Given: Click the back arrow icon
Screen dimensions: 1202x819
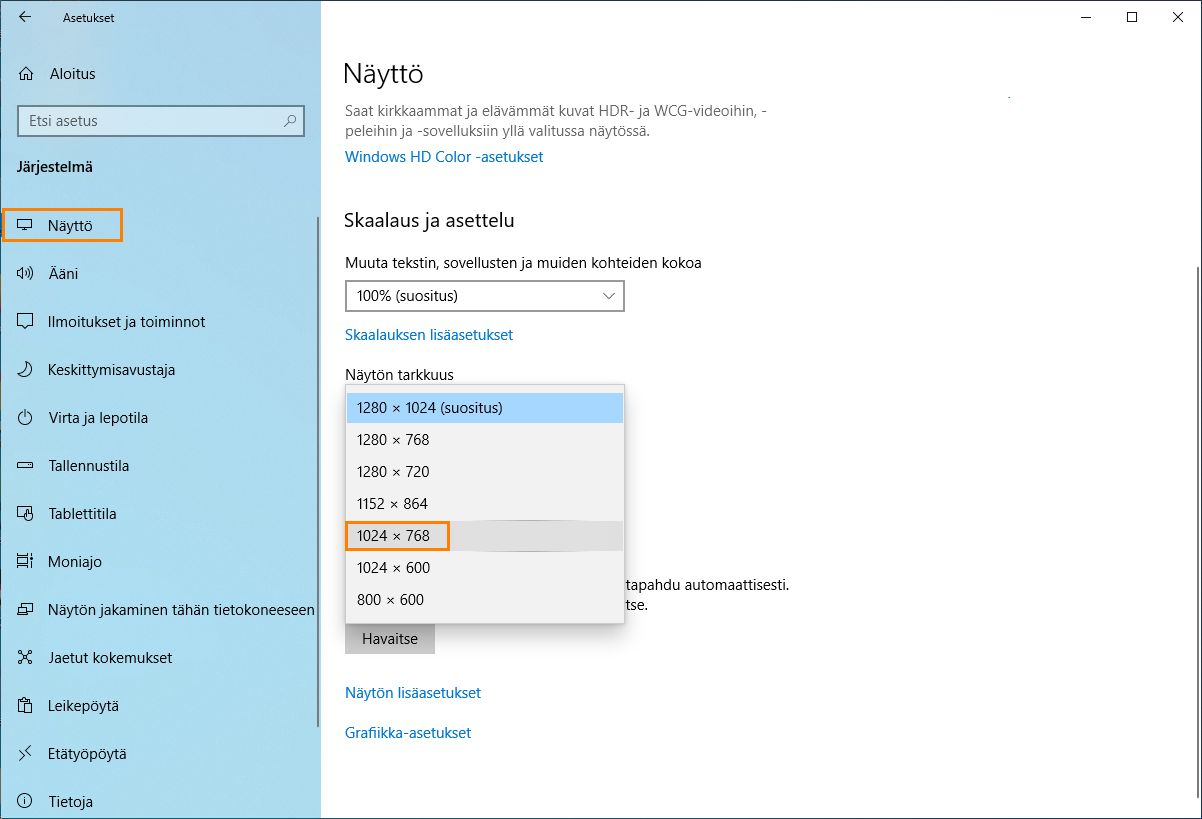Looking at the screenshot, I should click(x=25, y=17).
